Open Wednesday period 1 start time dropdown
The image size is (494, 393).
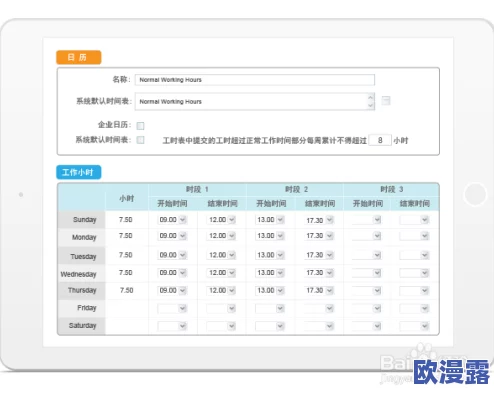[x=172, y=273]
